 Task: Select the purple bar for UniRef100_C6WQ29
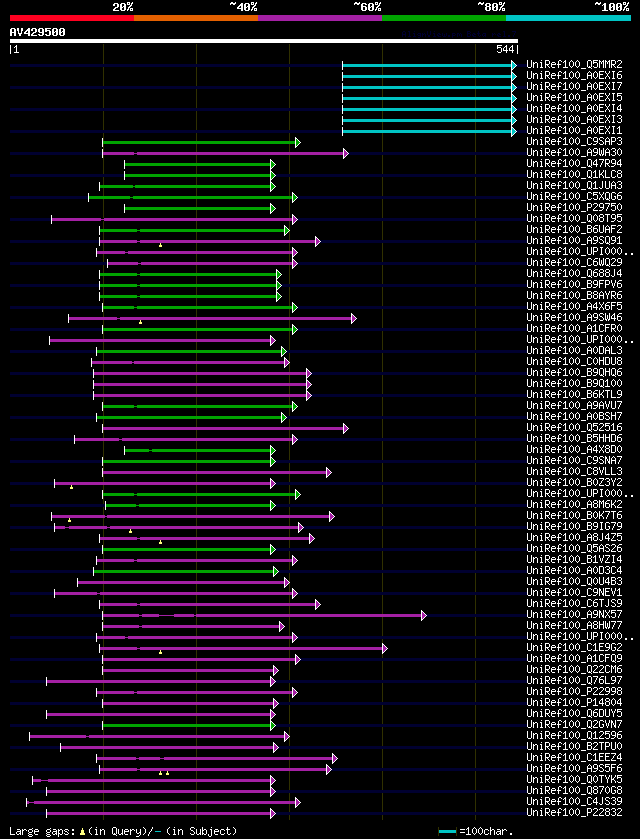[x=202, y=263]
